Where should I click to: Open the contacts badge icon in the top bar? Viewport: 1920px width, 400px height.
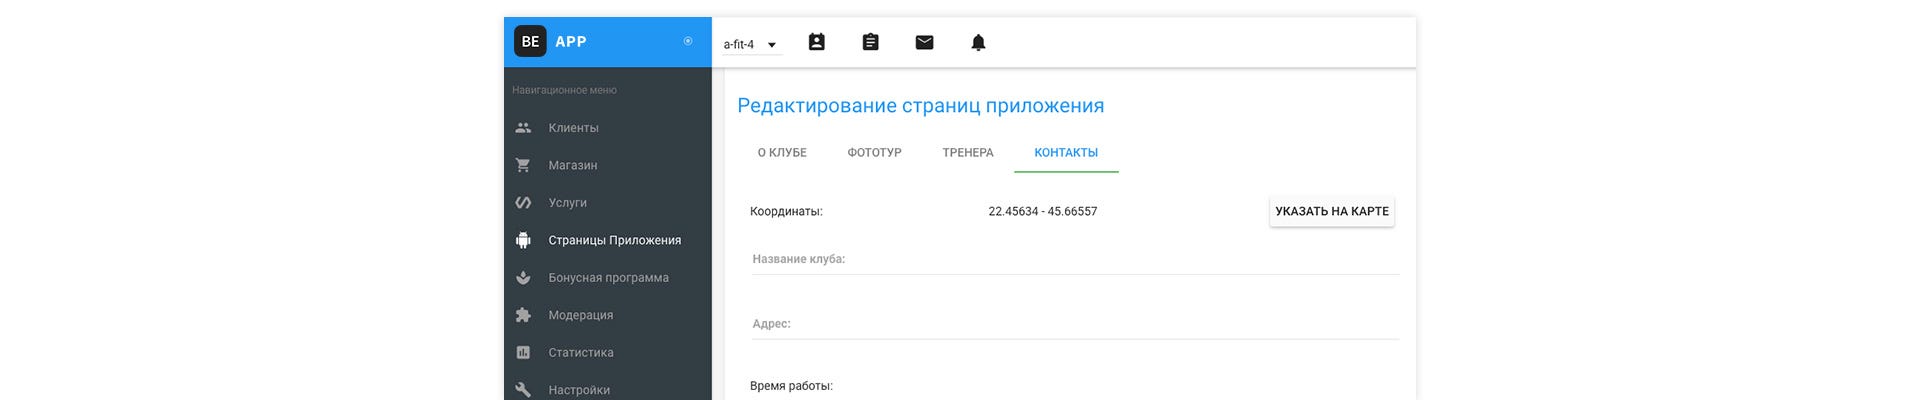pos(817,42)
